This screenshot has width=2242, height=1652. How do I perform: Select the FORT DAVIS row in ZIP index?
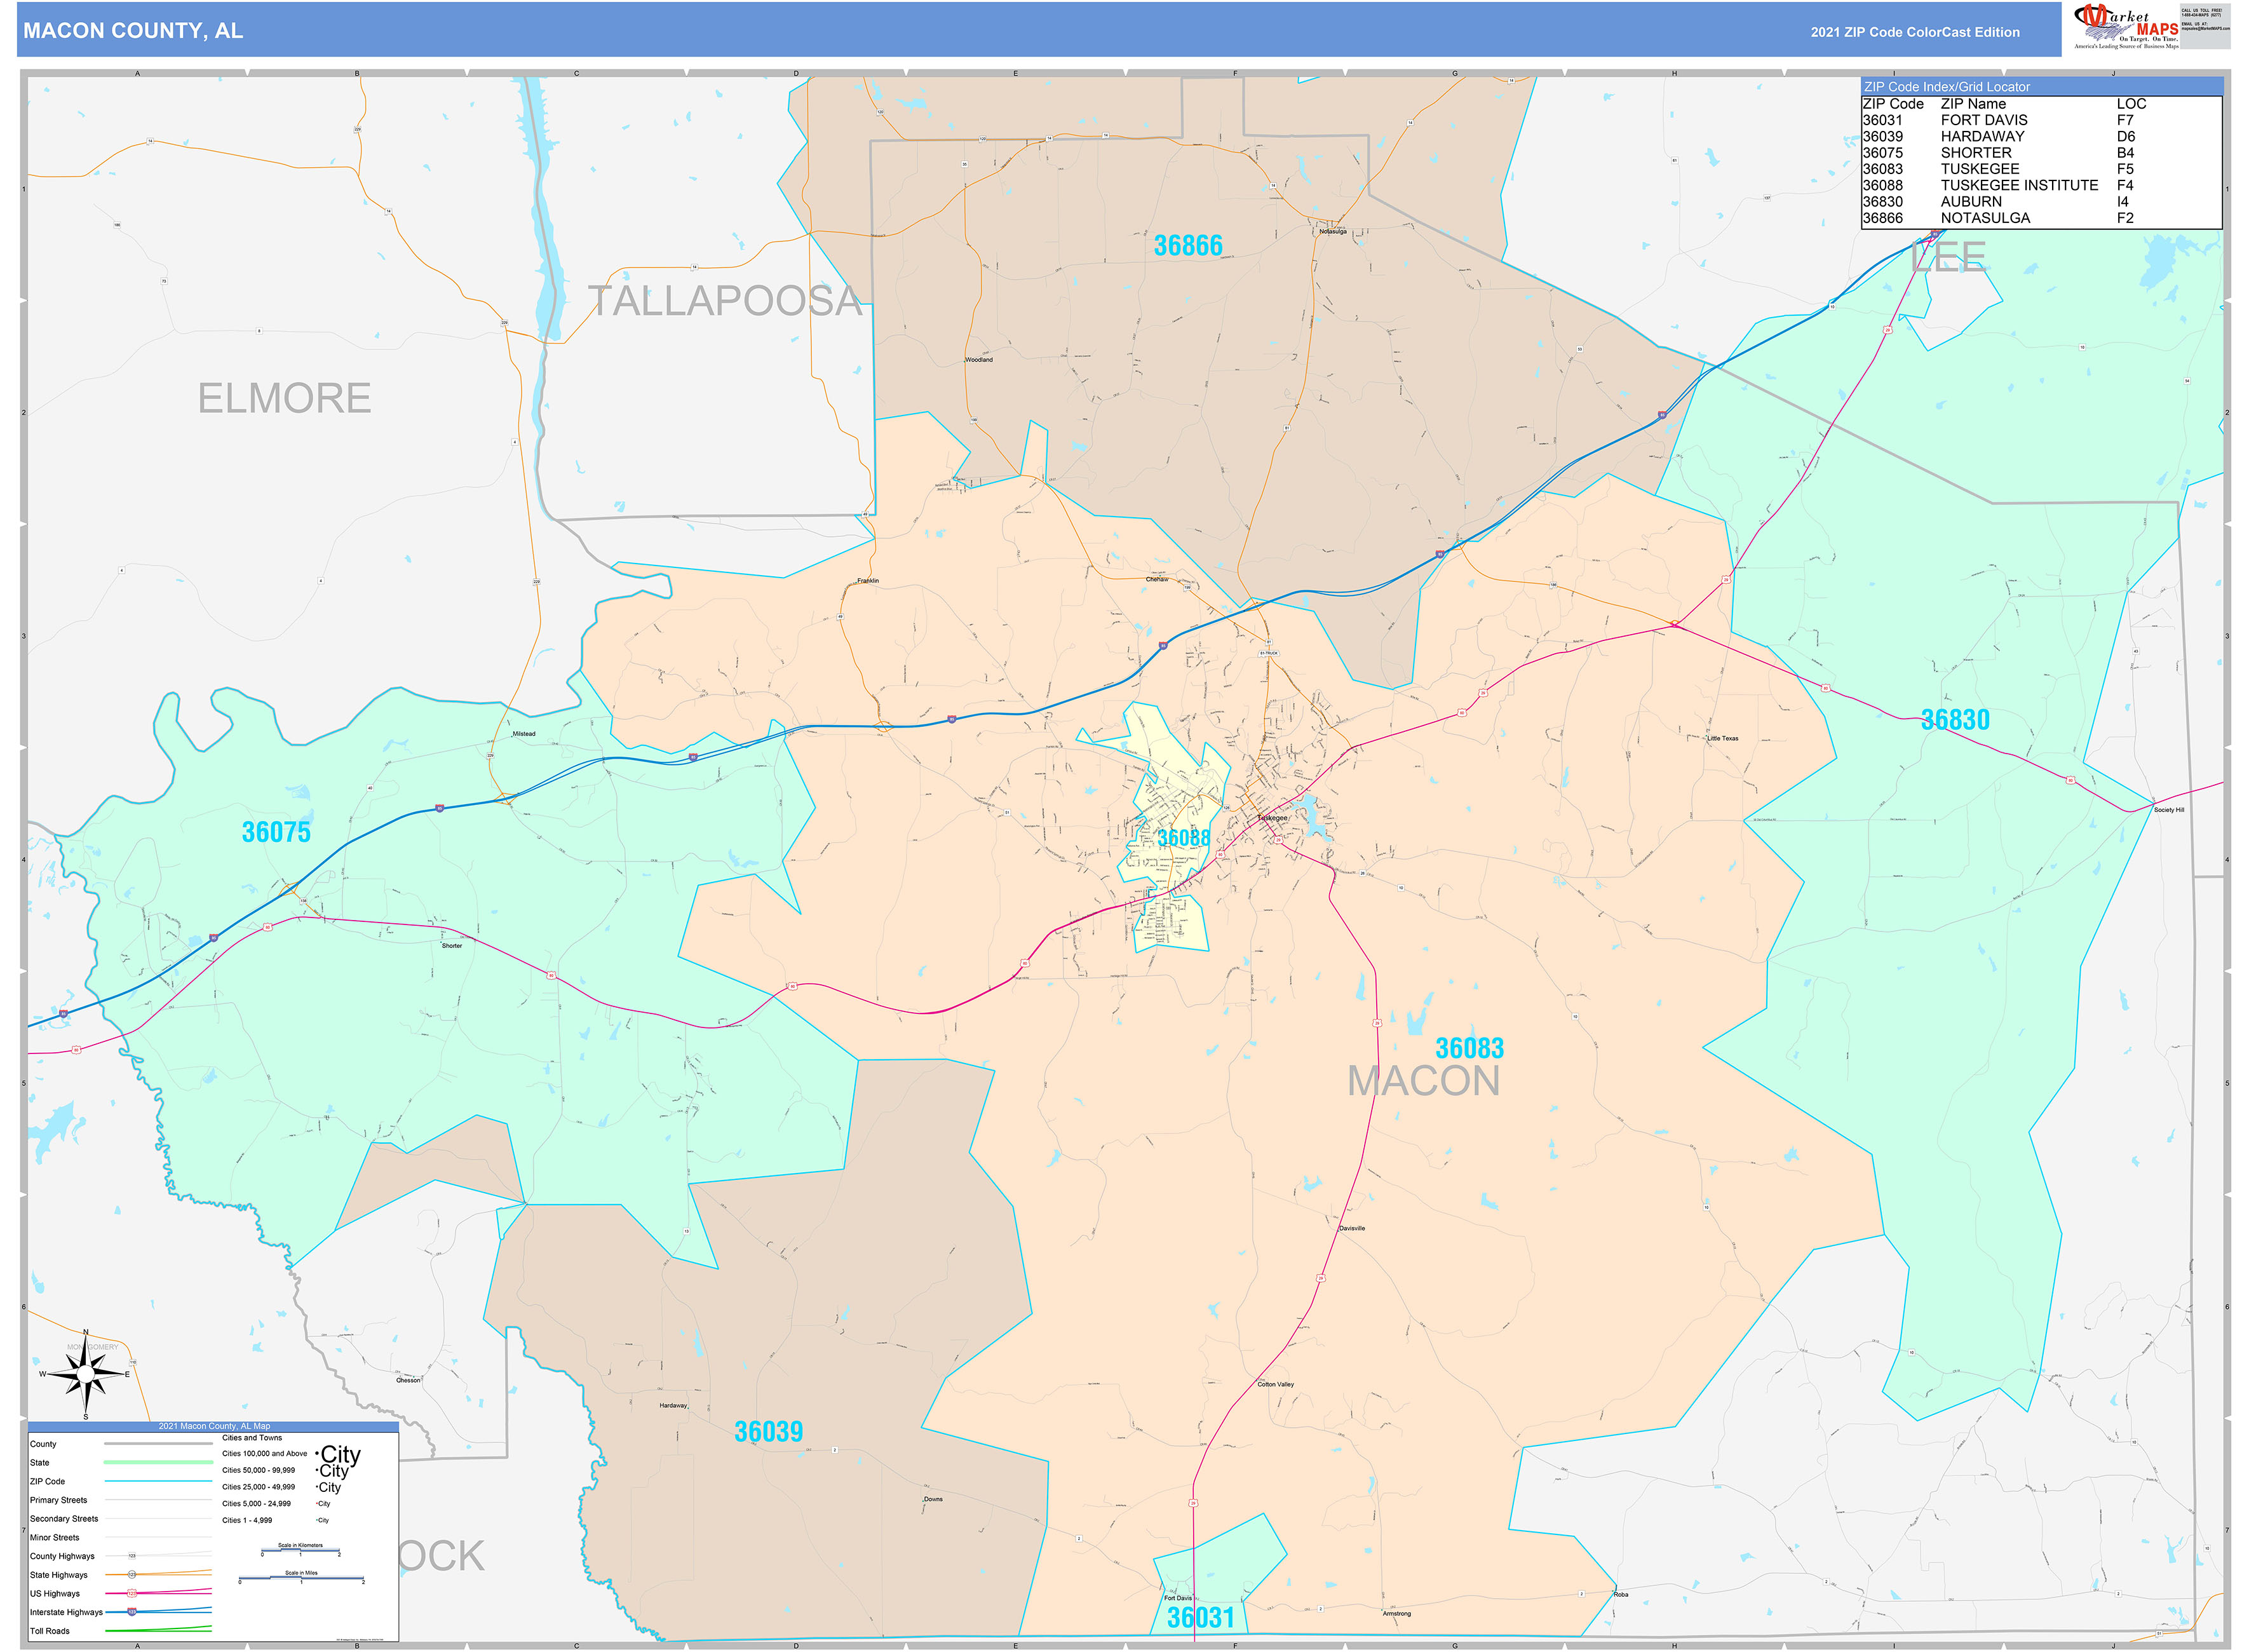tap(1983, 120)
